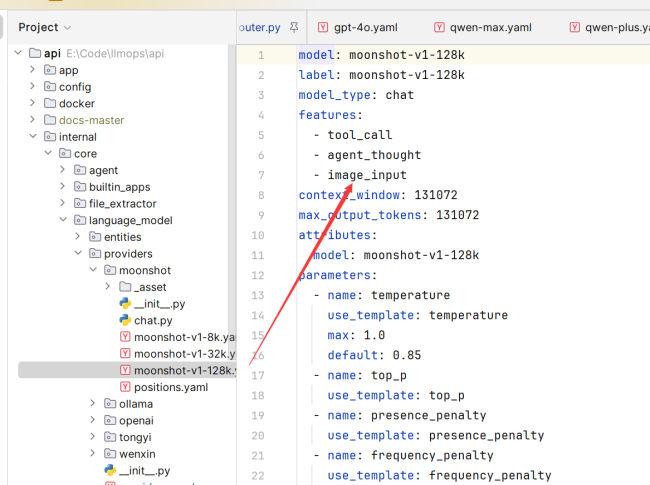Screen dimensions: 650x485
Task: Click the package folder icon beside builtin_apps
Action: [80, 187]
